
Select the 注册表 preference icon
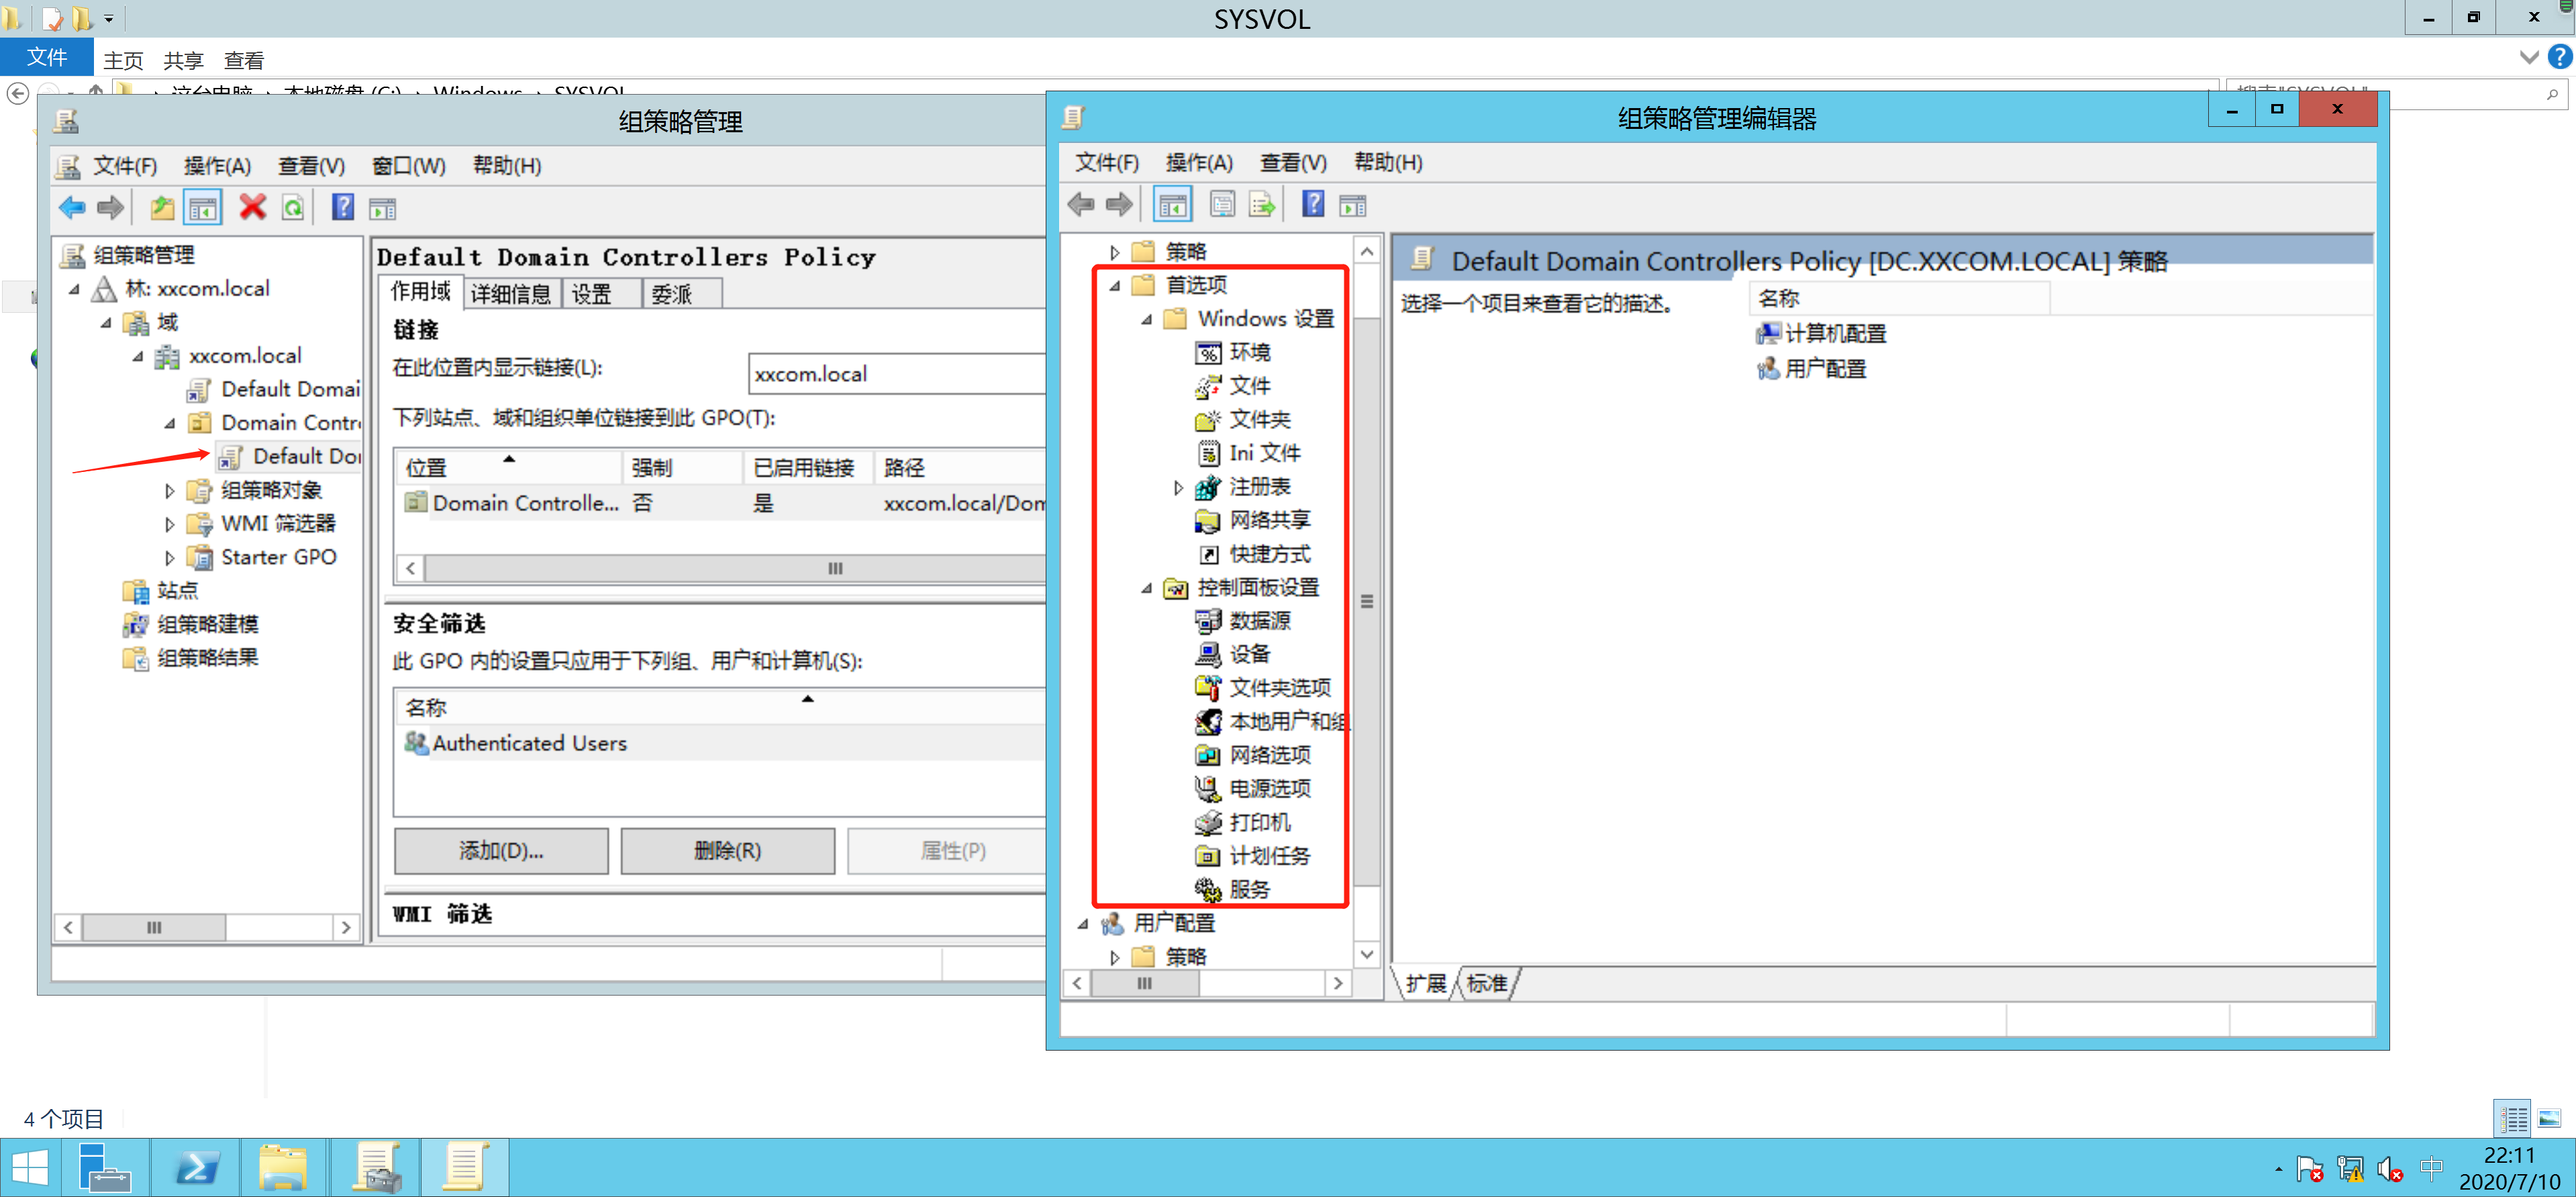[1208, 487]
